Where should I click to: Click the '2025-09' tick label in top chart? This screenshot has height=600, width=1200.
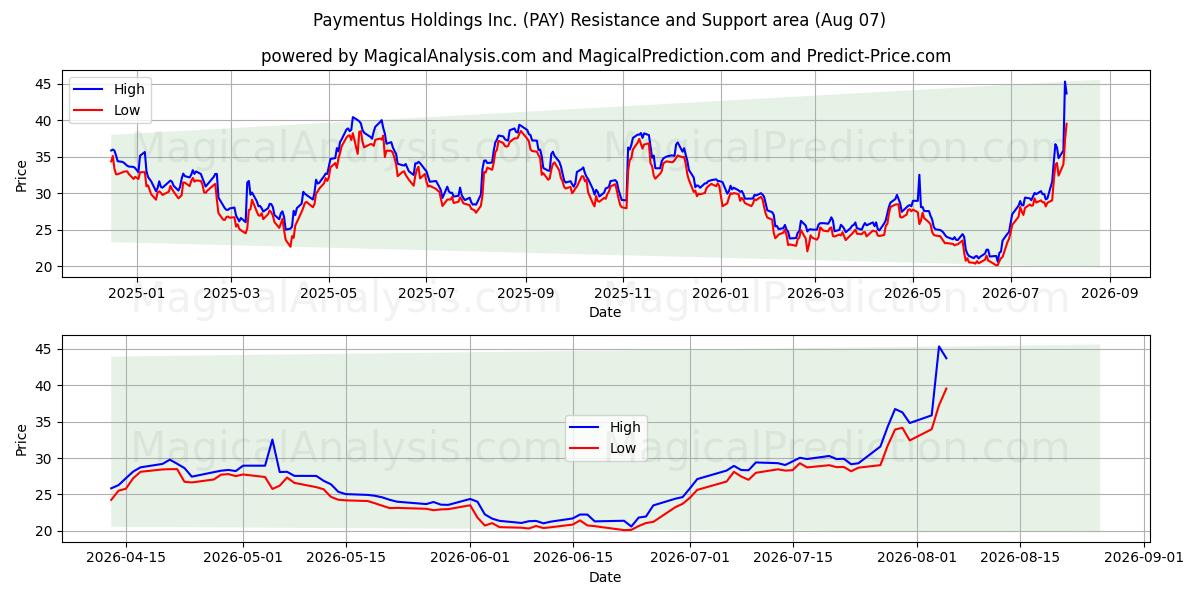tap(526, 293)
